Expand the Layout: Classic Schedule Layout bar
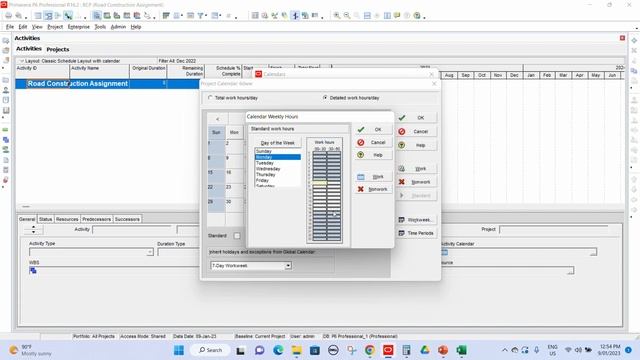 [x=22, y=61]
